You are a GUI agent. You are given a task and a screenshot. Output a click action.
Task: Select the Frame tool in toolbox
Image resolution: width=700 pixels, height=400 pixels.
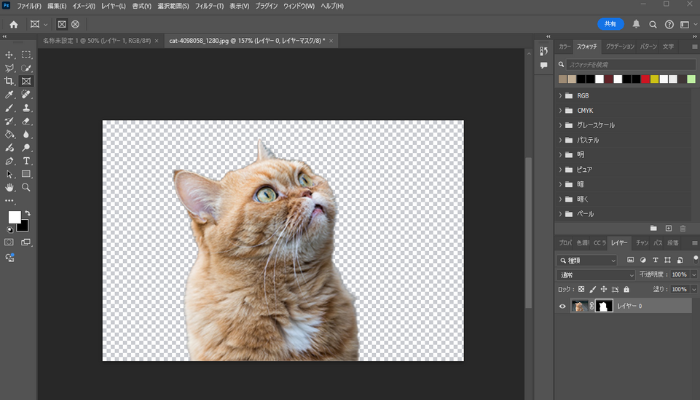26,81
